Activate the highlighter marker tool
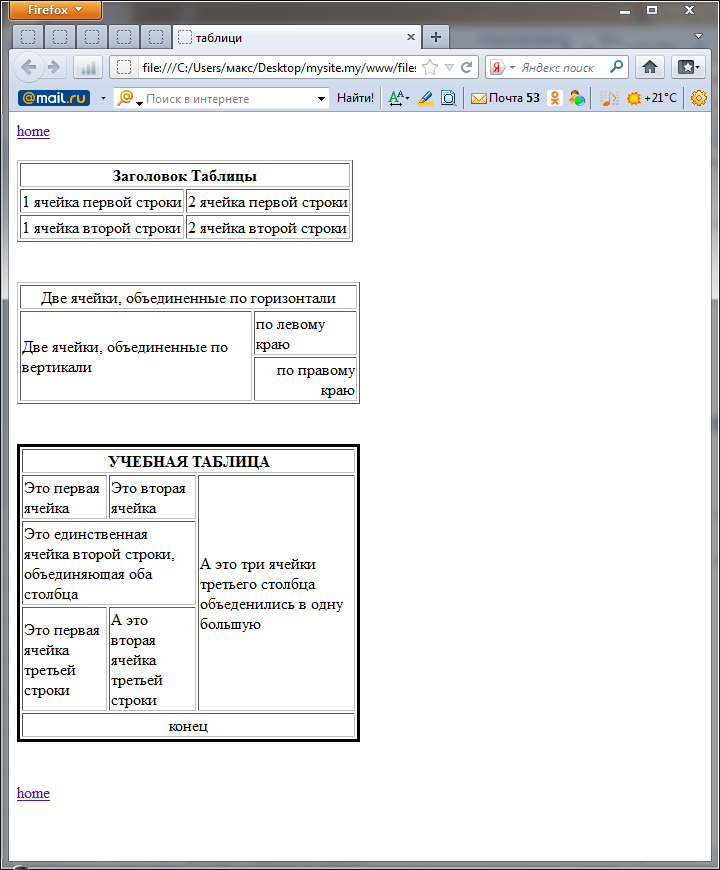This screenshot has height=870, width=720. pyautogui.click(x=425, y=98)
